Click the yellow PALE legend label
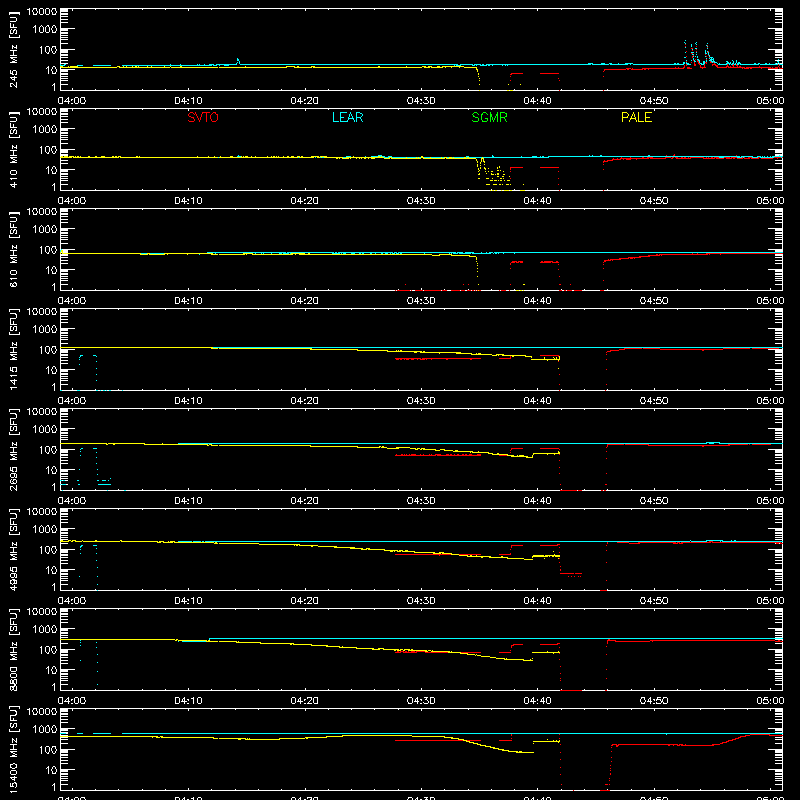This screenshot has width=800, height=800. point(636,117)
